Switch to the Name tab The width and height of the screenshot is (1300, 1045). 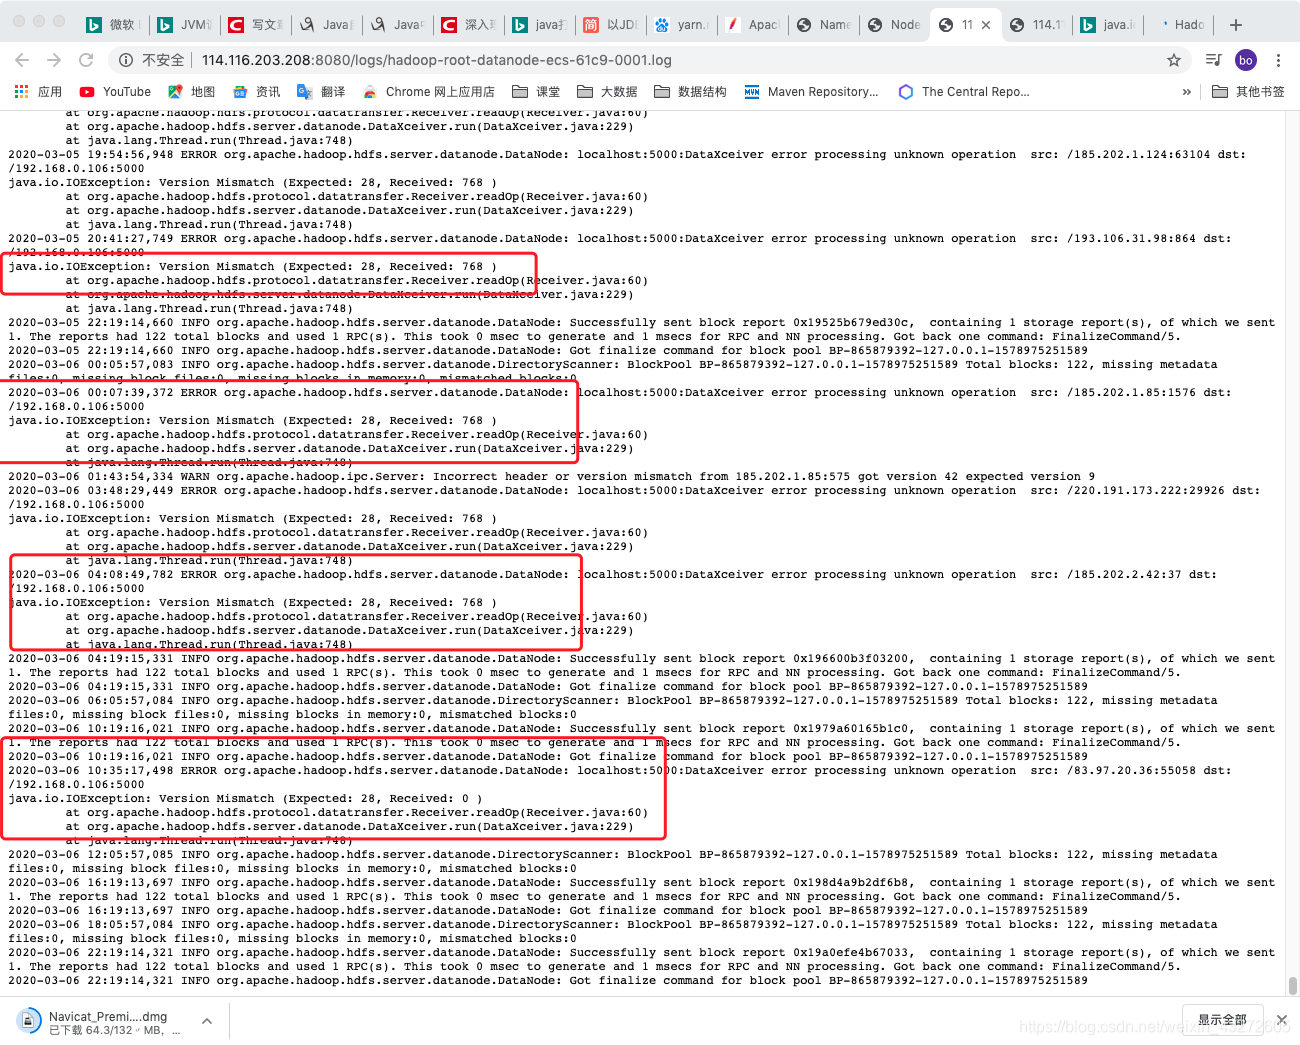pyautogui.click(x=823, y=25)
